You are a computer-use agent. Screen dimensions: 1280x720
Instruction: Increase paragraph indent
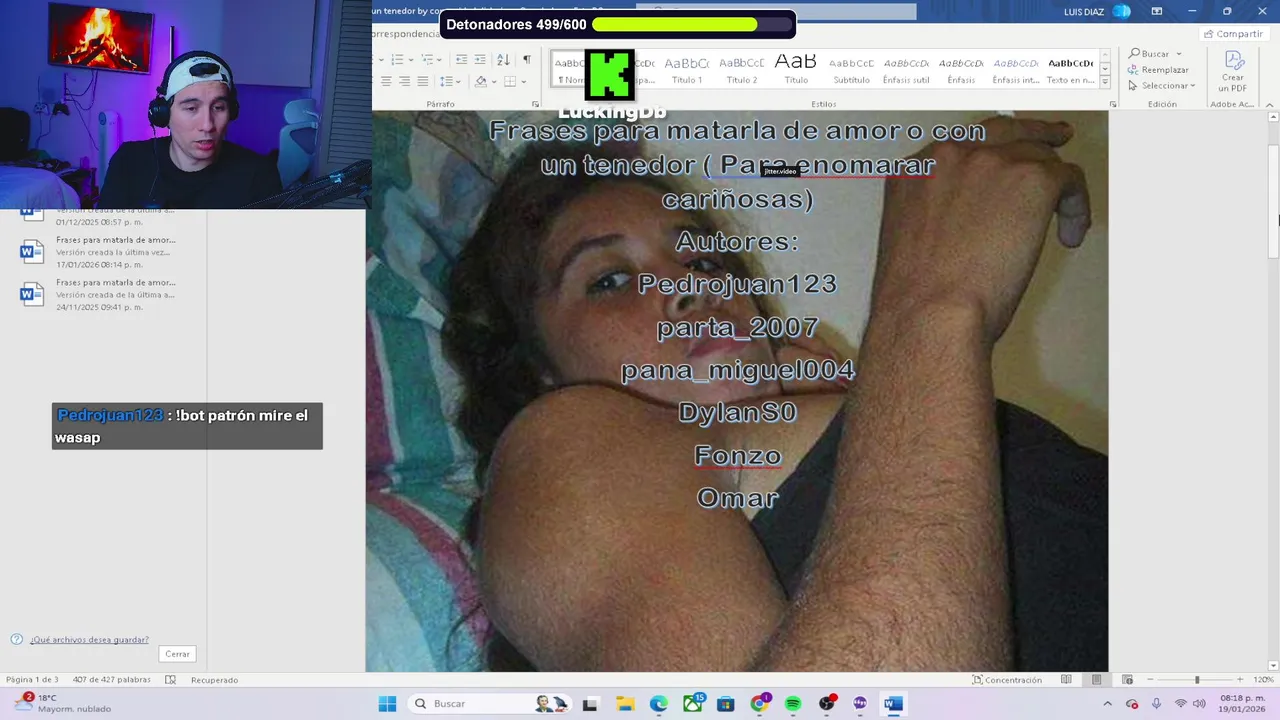point(480,60)
